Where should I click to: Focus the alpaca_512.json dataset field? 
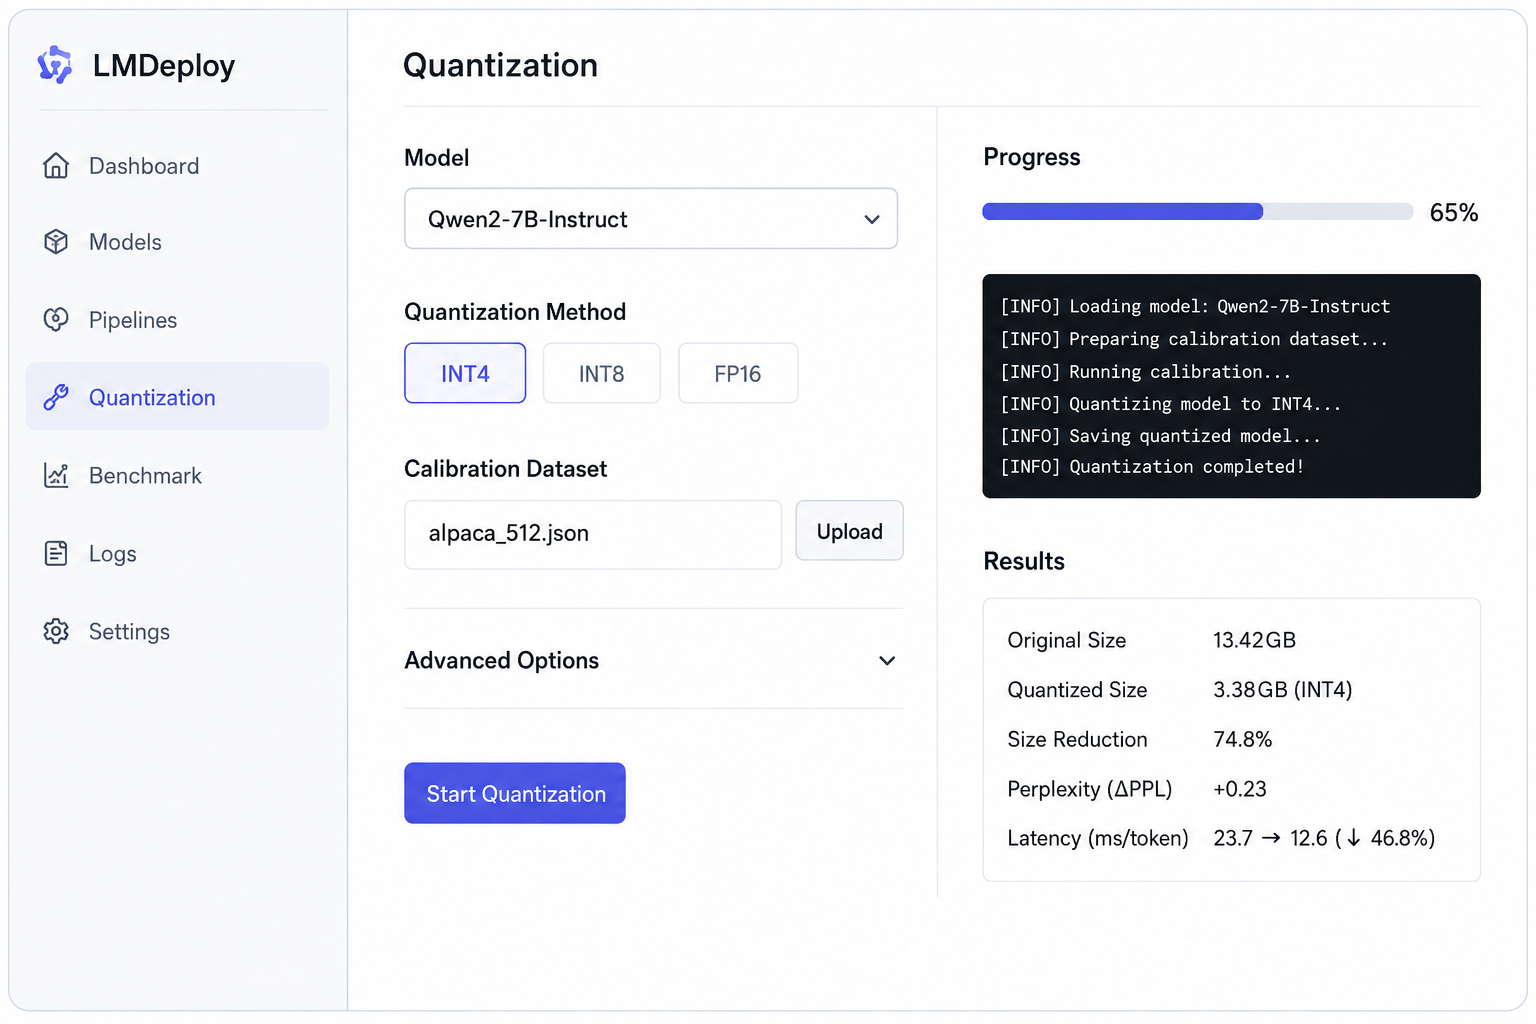pyautogui.click(x=593, y=534)
